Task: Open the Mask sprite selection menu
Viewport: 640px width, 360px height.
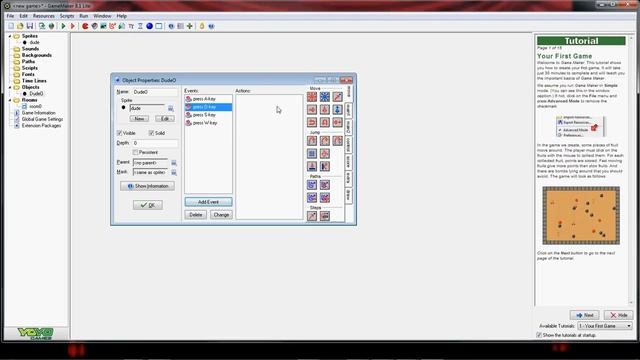Action: click(x=174, y=173)
